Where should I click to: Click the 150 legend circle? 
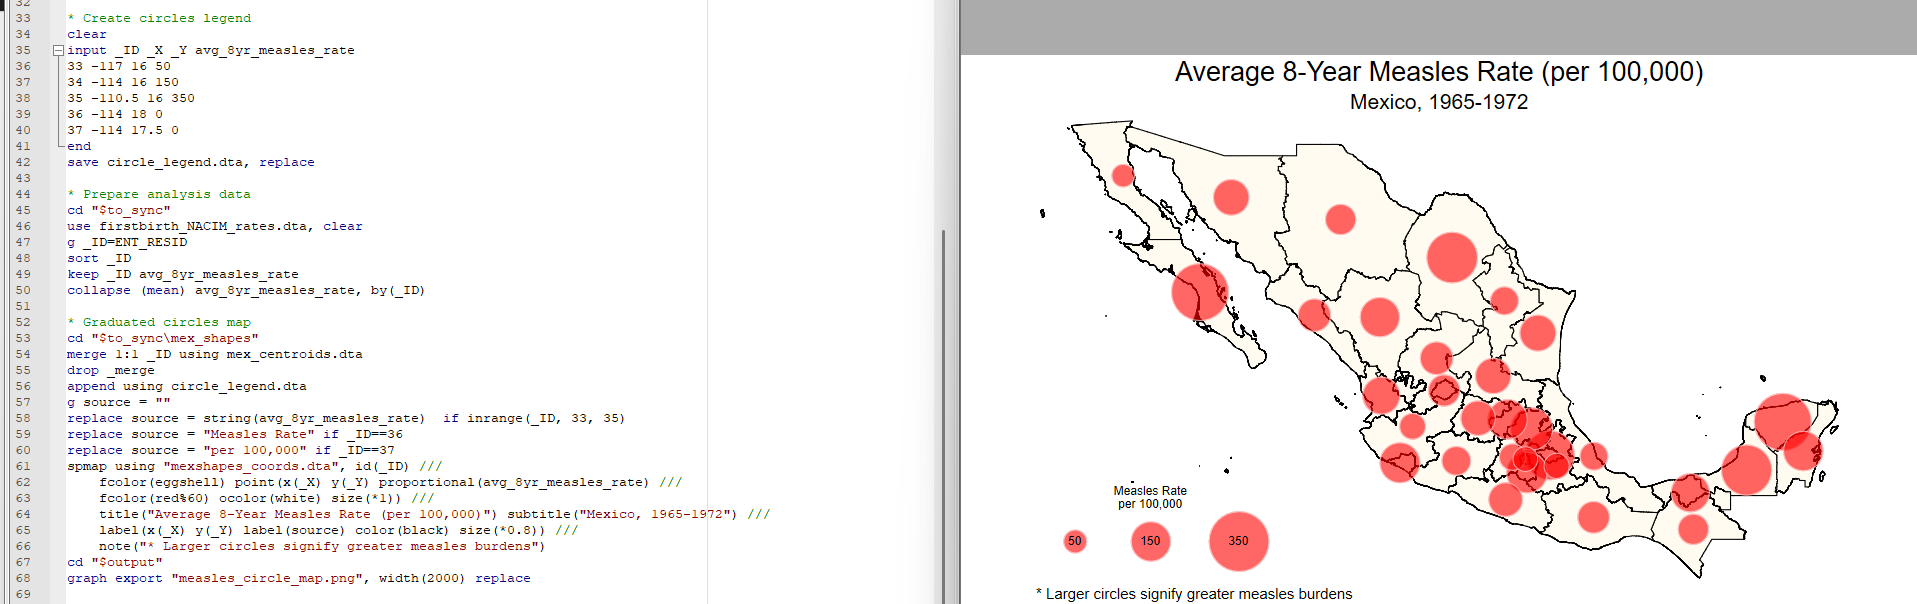[1151, 541]
